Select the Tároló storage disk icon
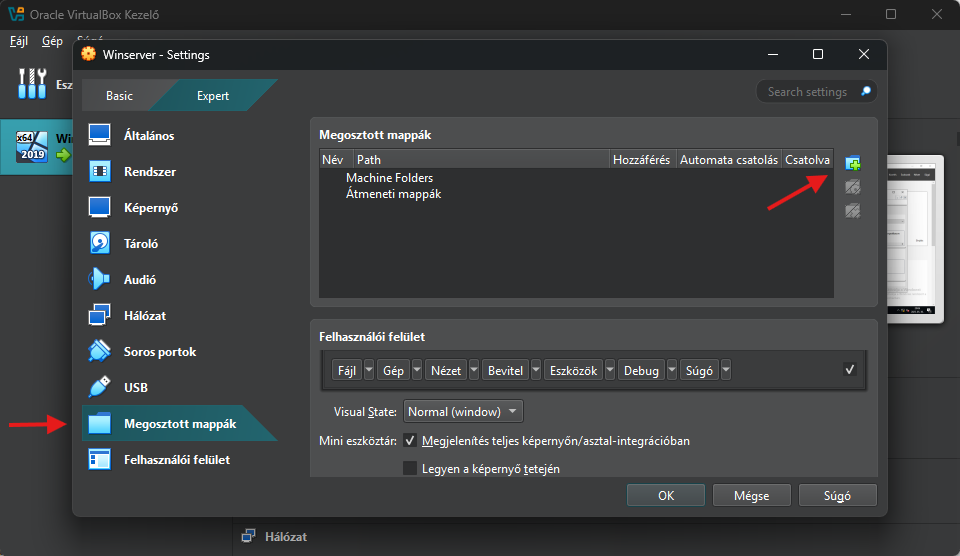 pyautogui.click(x=99, y=243)
